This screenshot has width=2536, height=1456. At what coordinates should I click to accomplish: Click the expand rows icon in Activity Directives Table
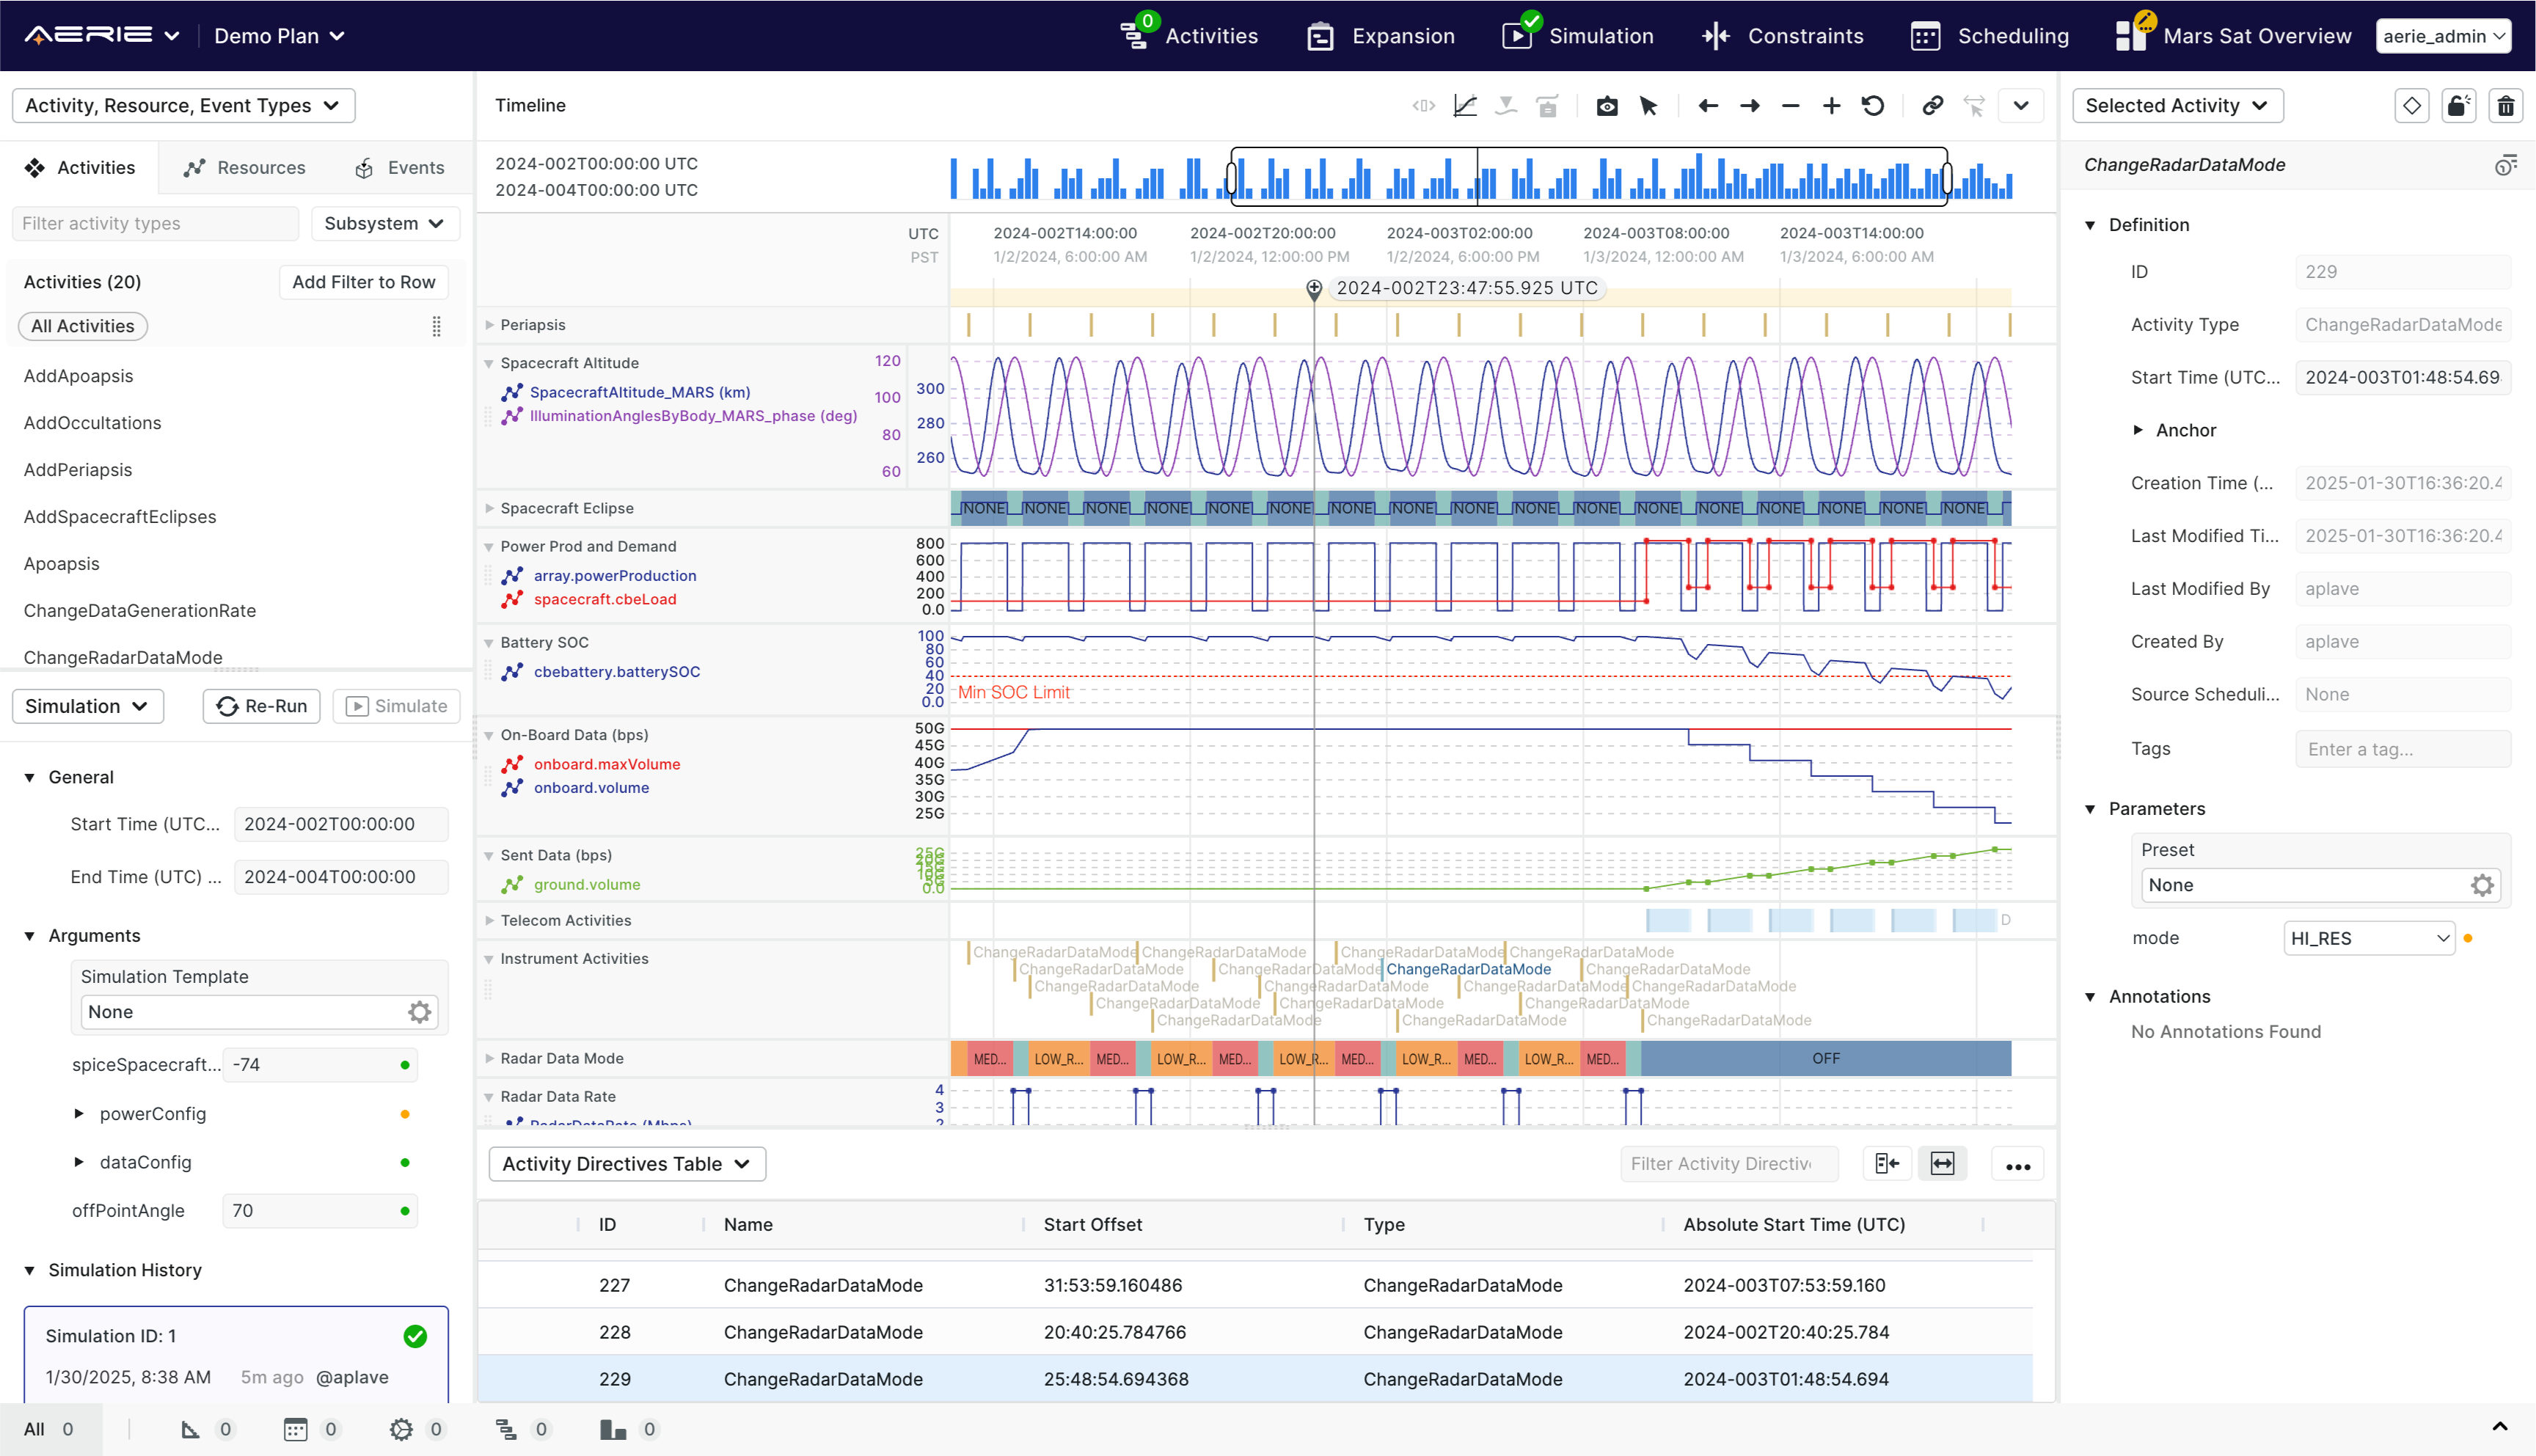1886,1163
